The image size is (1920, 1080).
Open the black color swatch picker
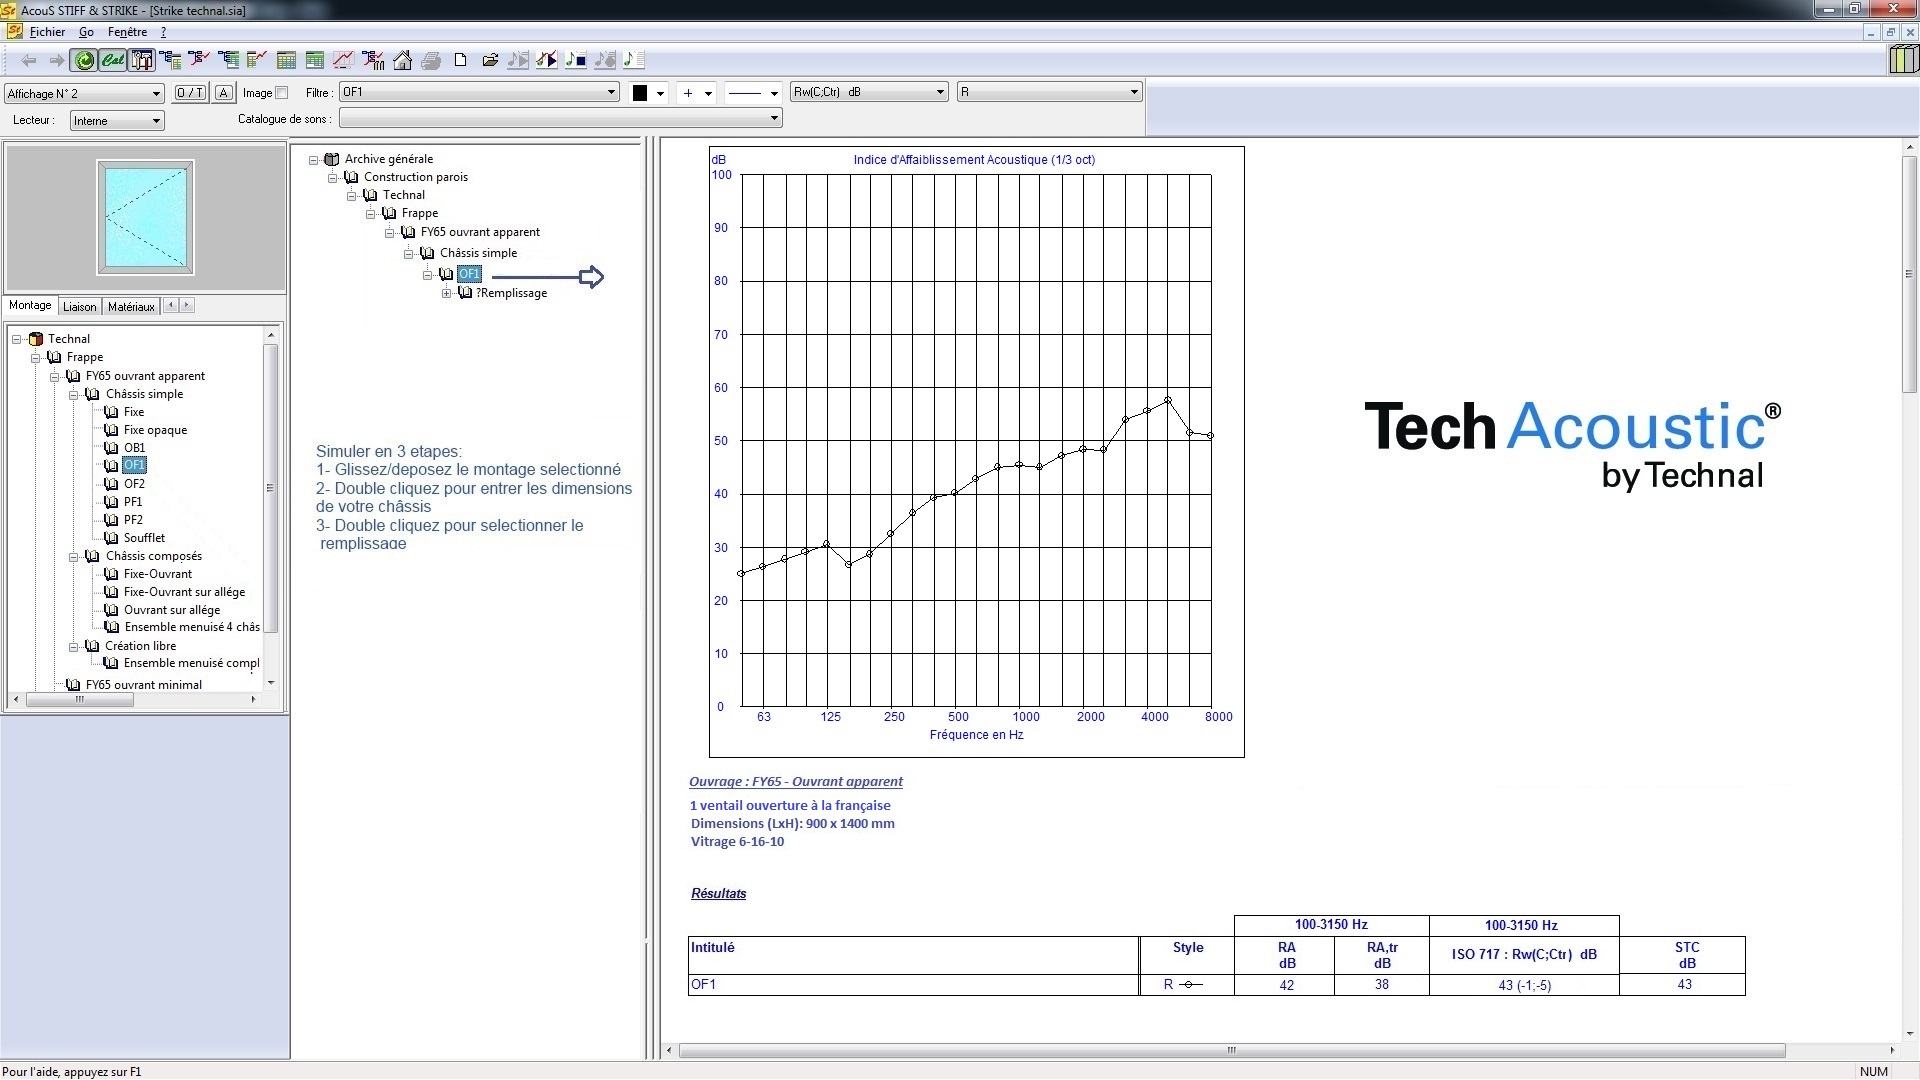(649, 93)
